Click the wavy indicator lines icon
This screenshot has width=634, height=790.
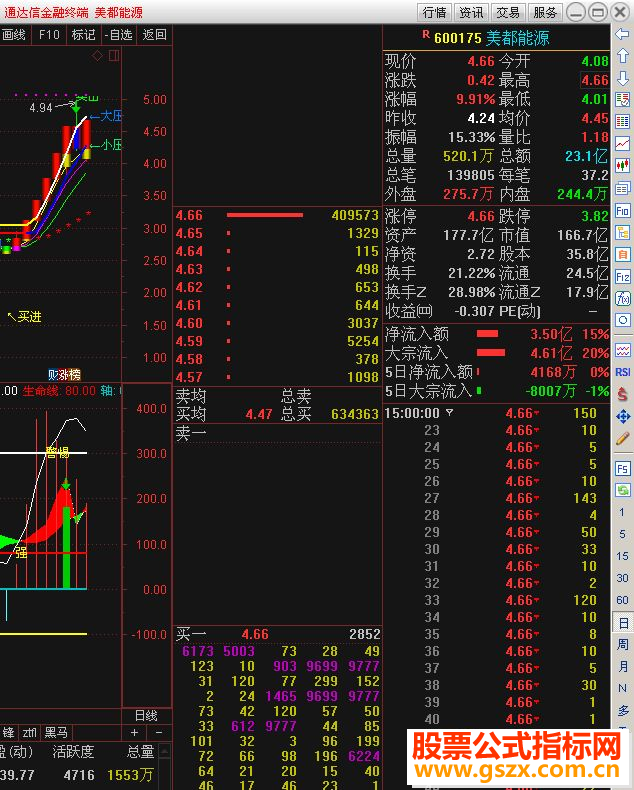coord(622,350)
